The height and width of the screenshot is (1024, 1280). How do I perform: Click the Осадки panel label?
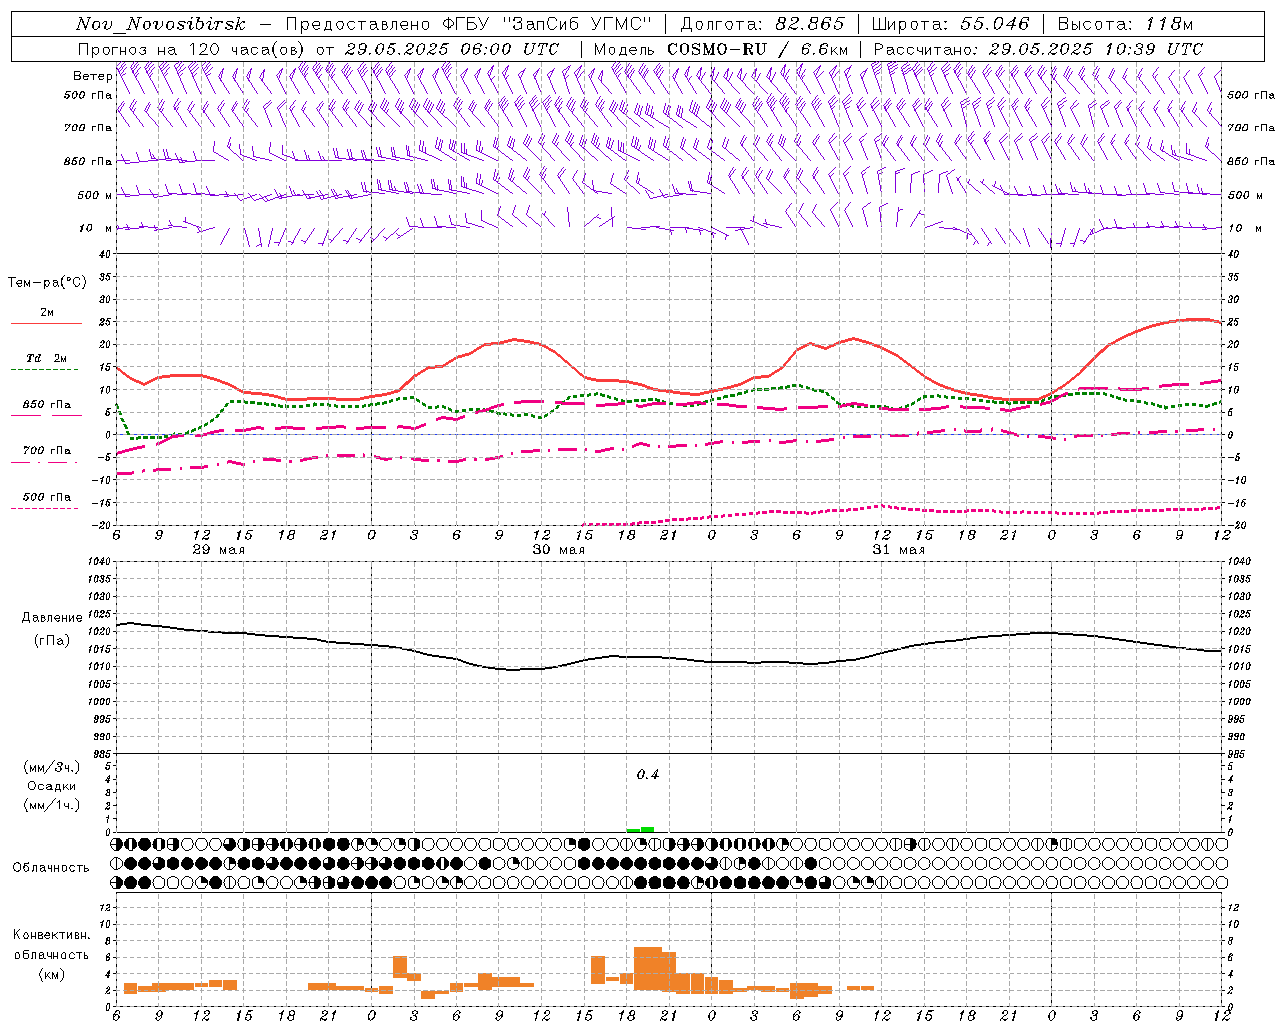click(52, 786)
